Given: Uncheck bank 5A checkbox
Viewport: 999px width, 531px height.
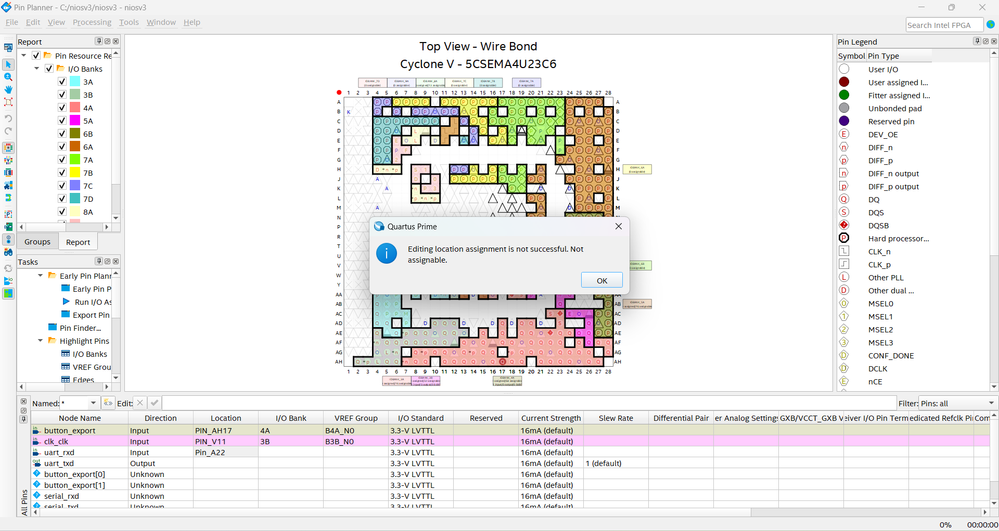Looking at the screenshot, I should coord(62,120).
